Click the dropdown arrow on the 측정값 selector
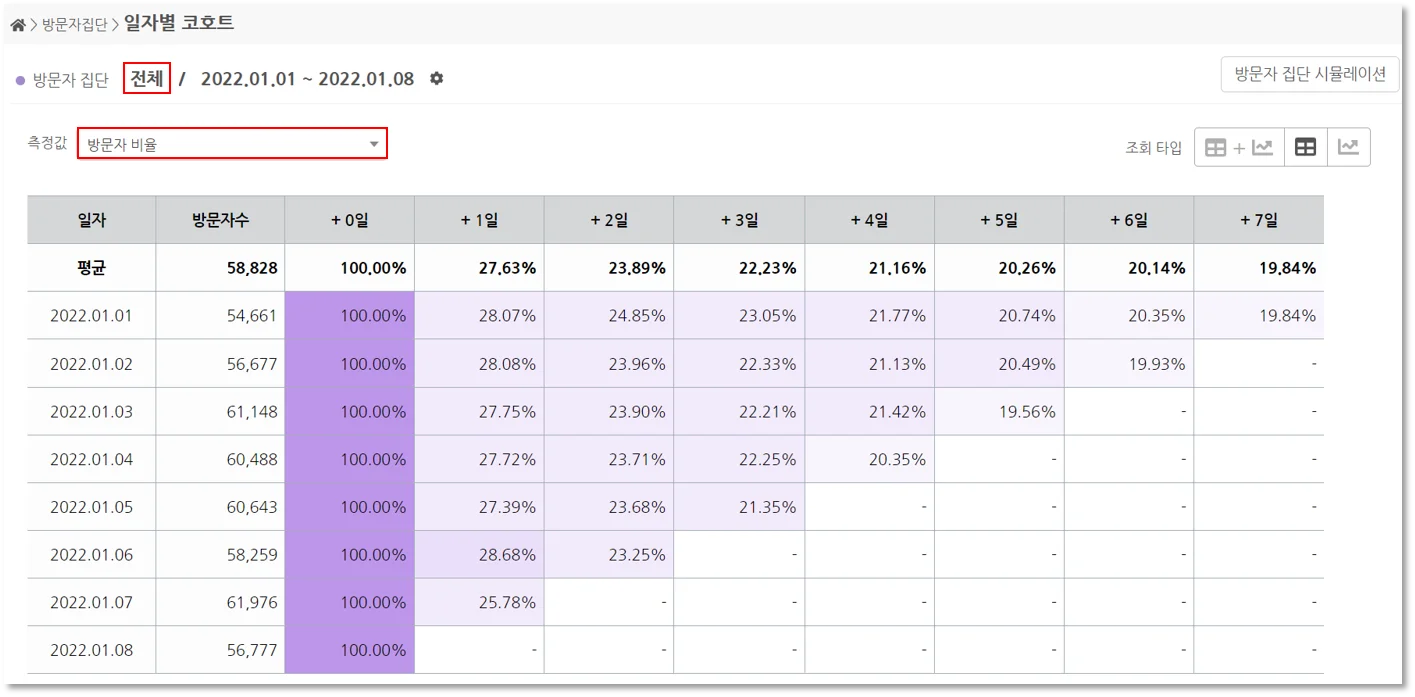 (x=375, y=143)
